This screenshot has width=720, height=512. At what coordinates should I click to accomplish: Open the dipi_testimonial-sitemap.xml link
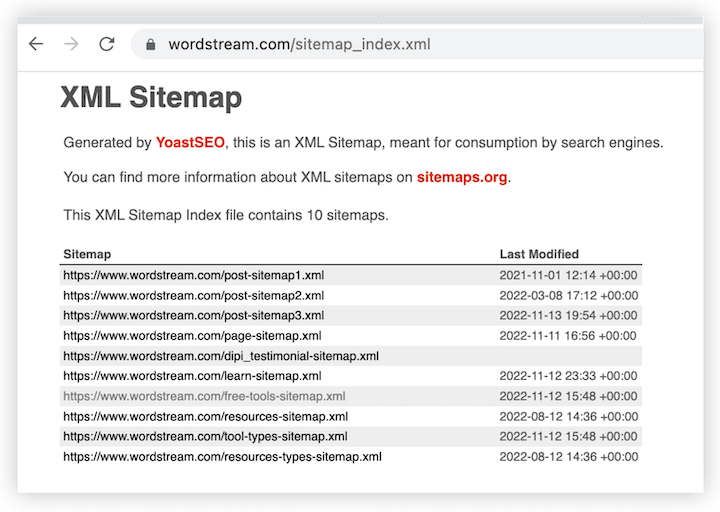(x=221, y=356)
